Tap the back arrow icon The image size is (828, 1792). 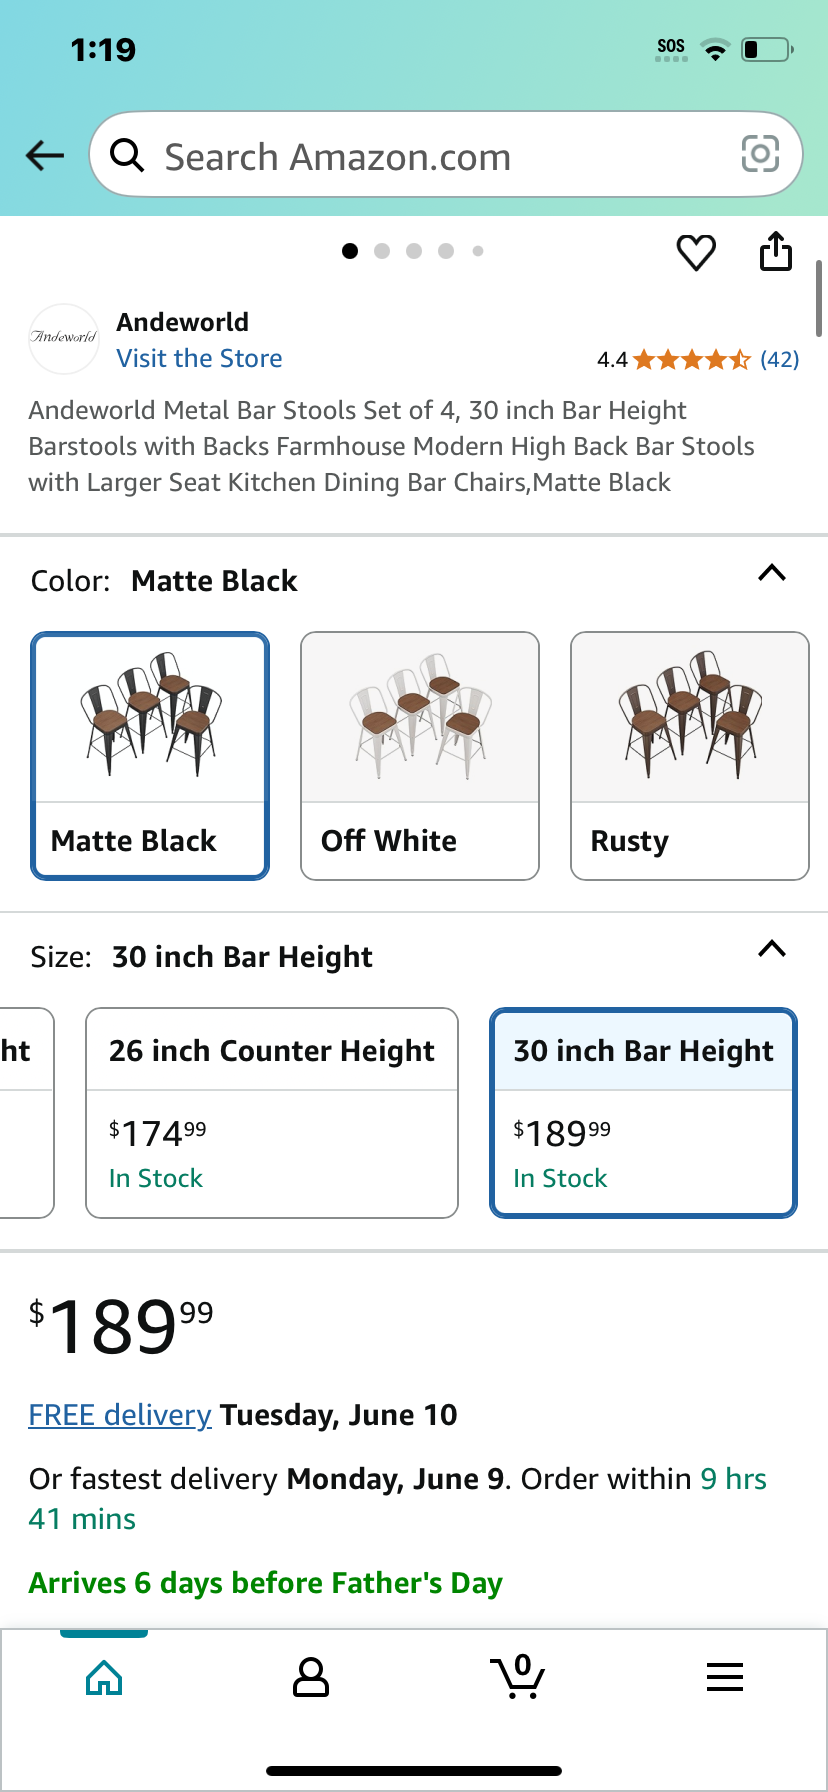(45, 155)
